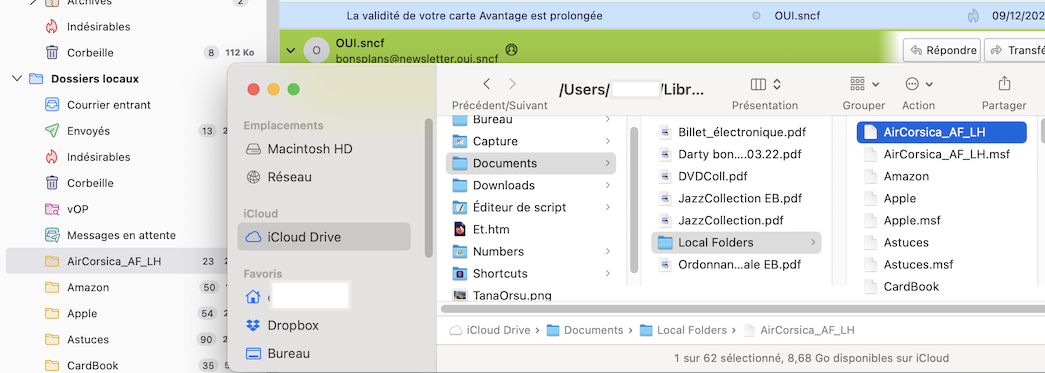The image size is (1045, 373).
Task: Open the Grouper dropdown in Finder
Action: [864, 84]
